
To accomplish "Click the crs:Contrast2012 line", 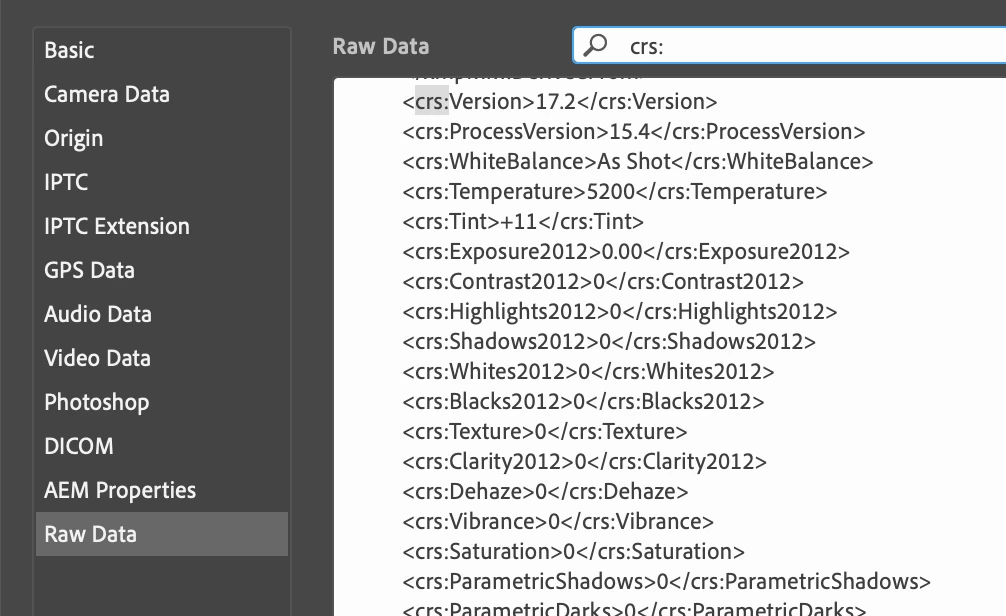I will (x=603, y=282).
